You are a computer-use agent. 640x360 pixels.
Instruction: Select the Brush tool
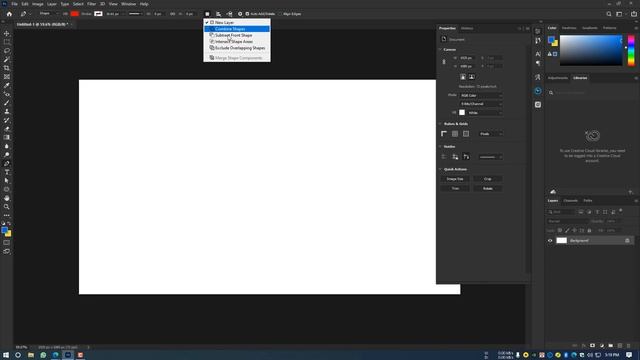(x=7, y=103)
